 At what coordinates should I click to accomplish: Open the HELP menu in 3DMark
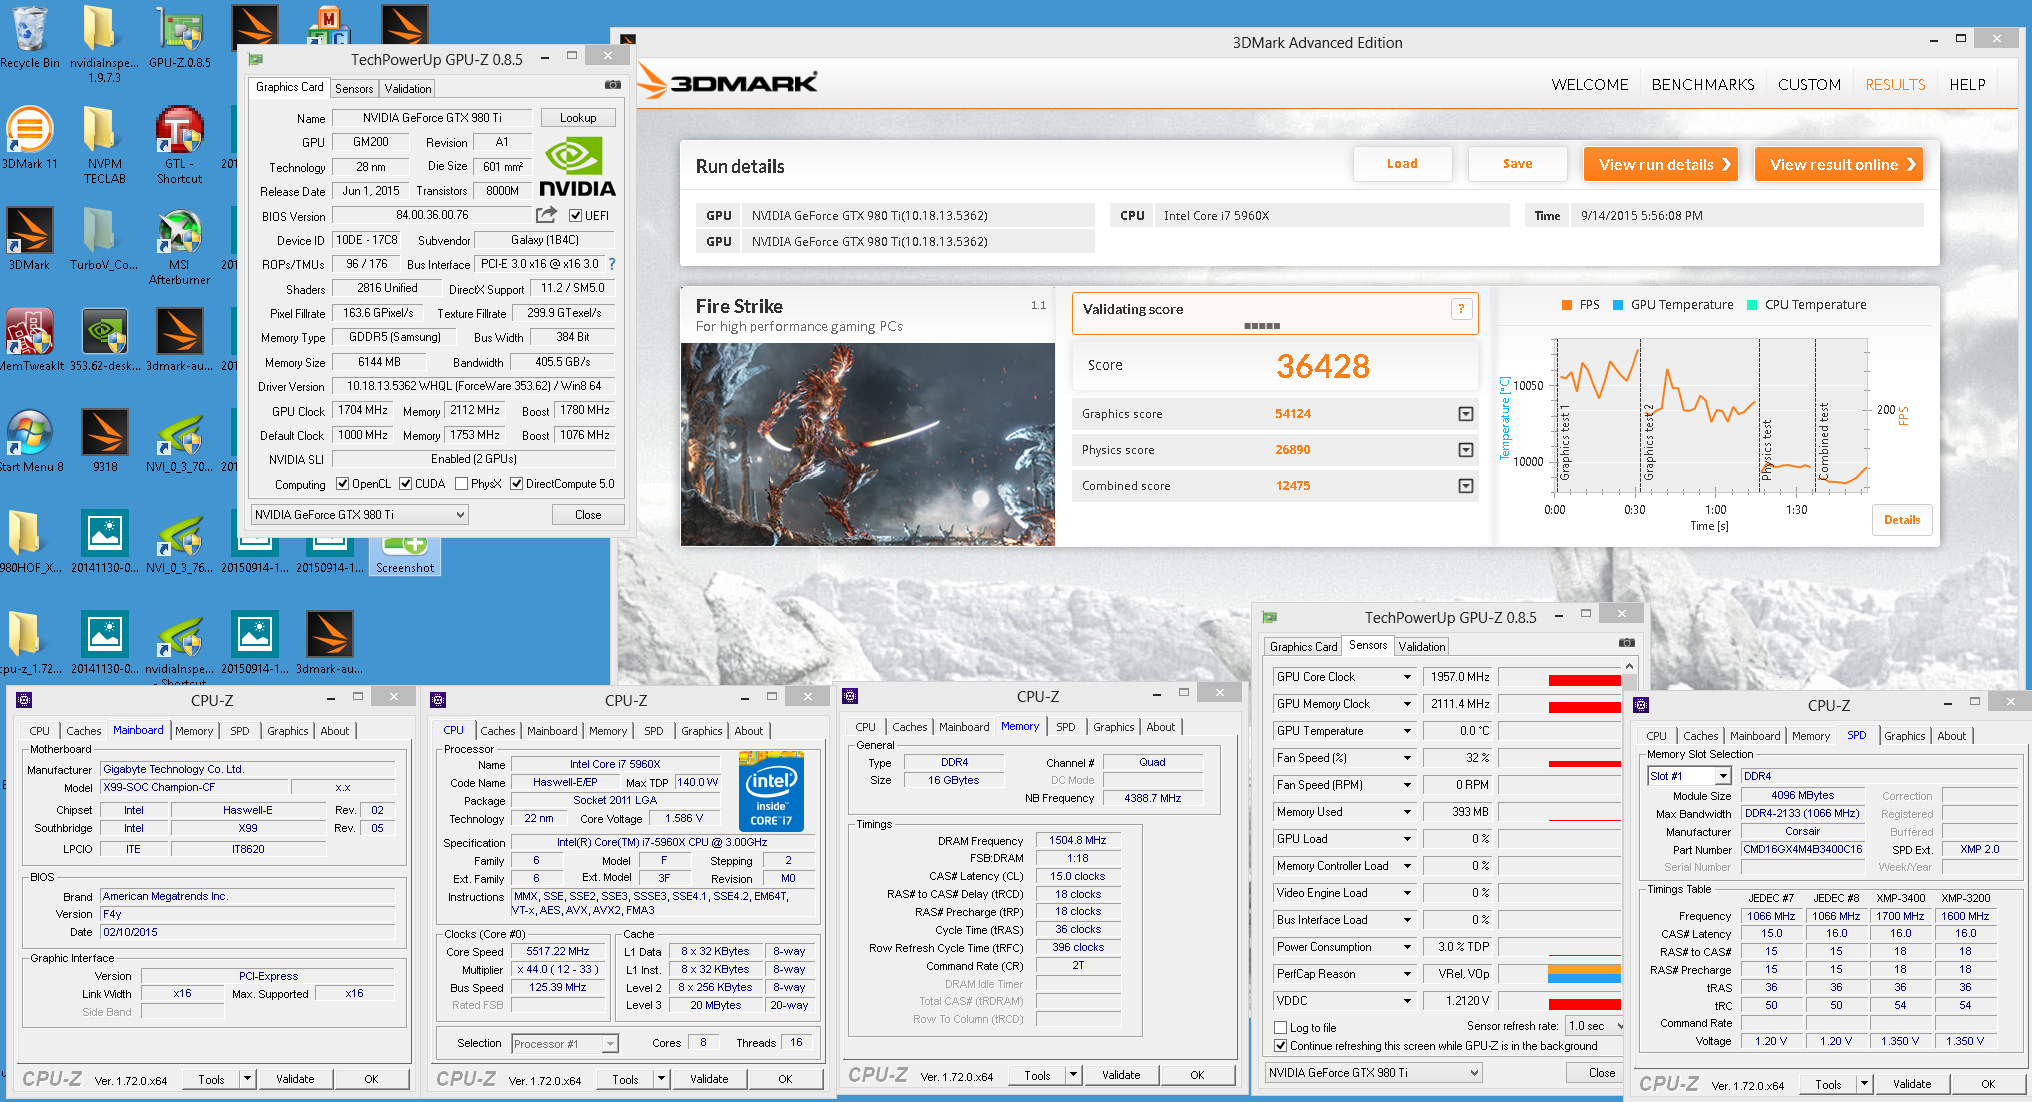click(1967, 85)
